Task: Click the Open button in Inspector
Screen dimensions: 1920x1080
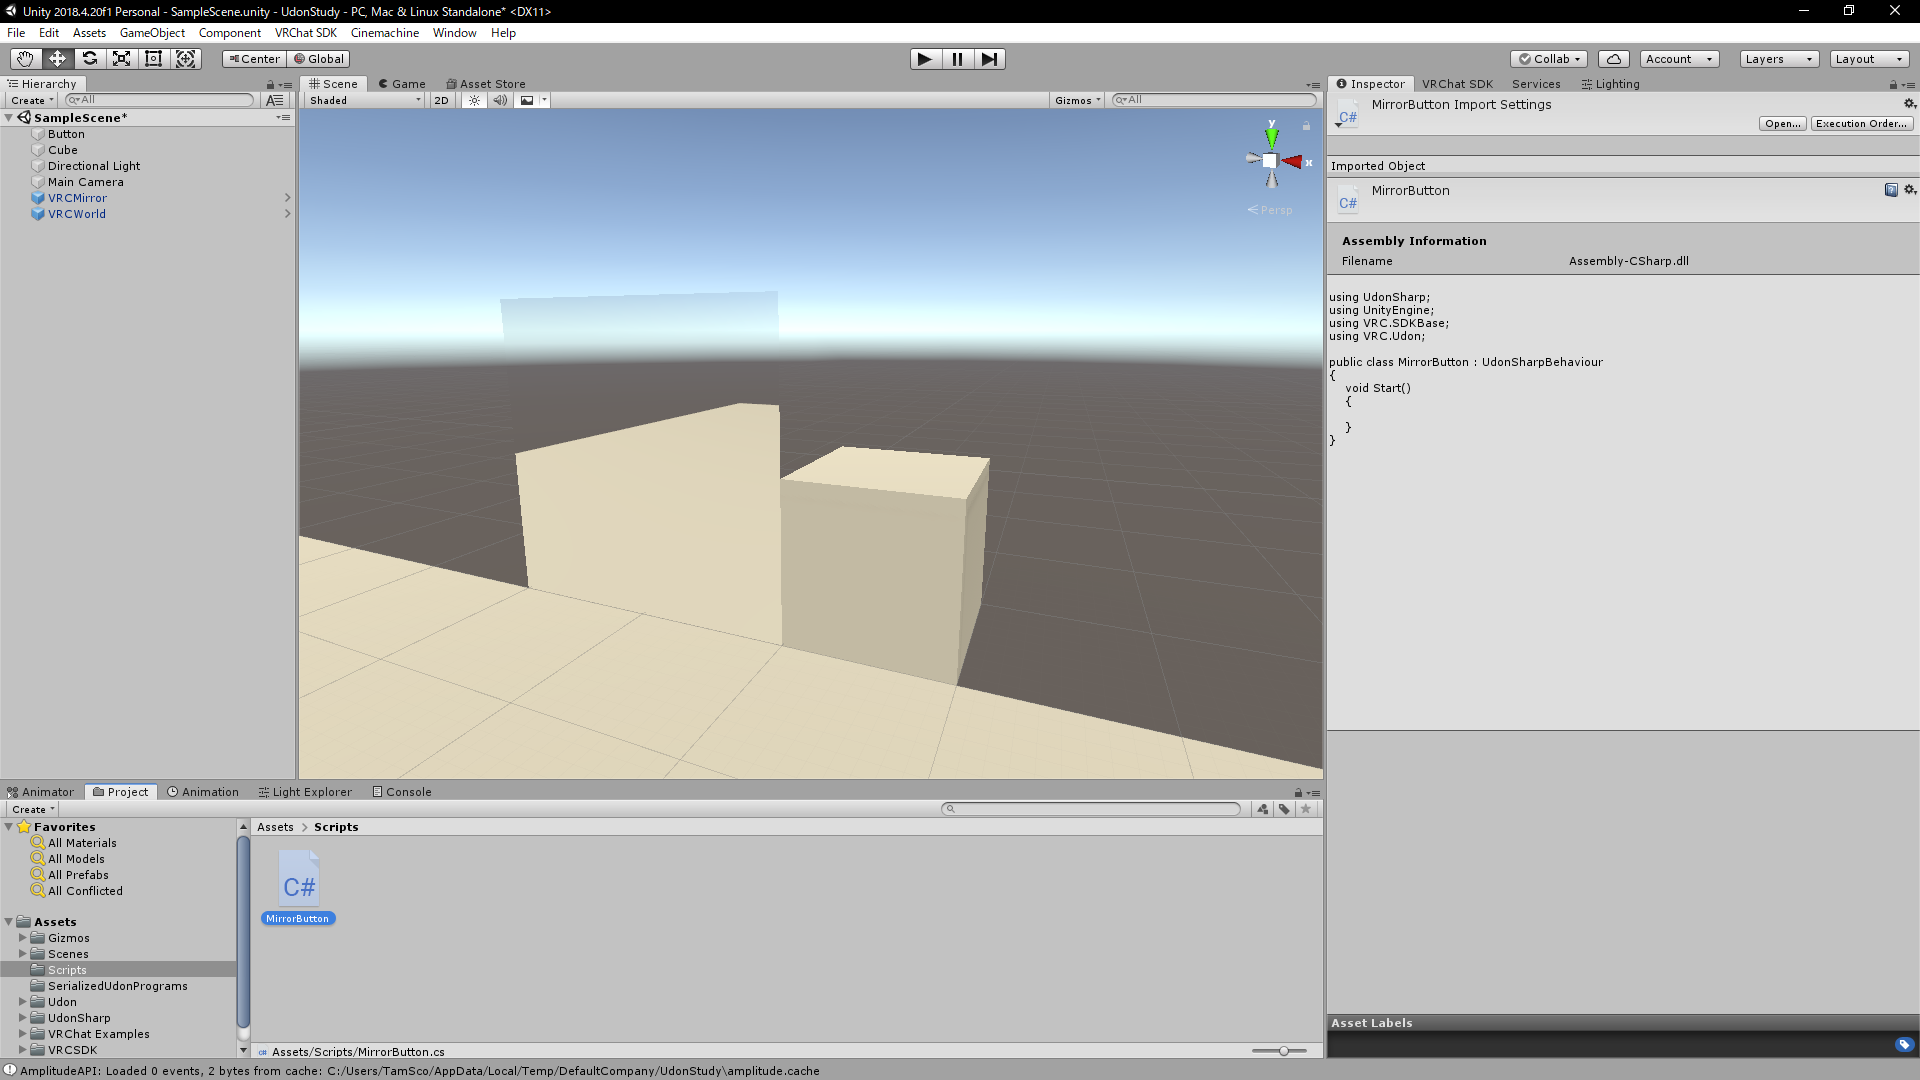Action: pyautogui.click(x=1782, y=124)
